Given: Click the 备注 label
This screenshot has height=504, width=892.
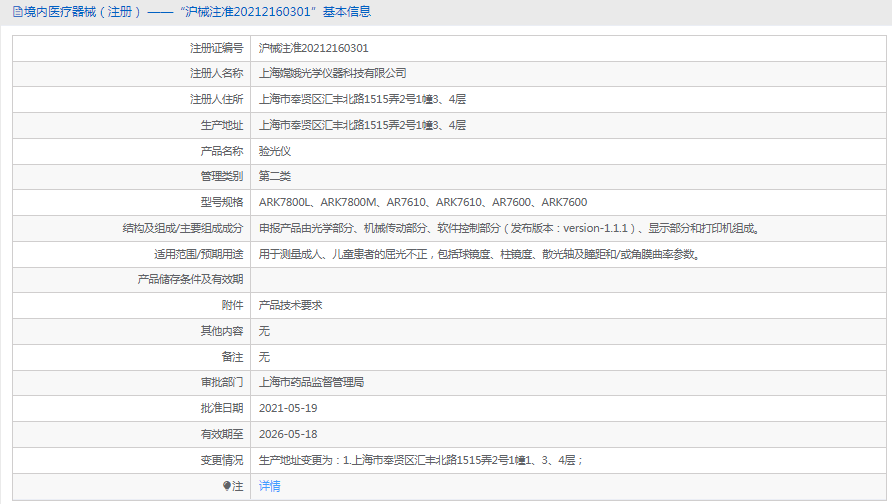Looking at the screenshot, I should pos(232,357).
